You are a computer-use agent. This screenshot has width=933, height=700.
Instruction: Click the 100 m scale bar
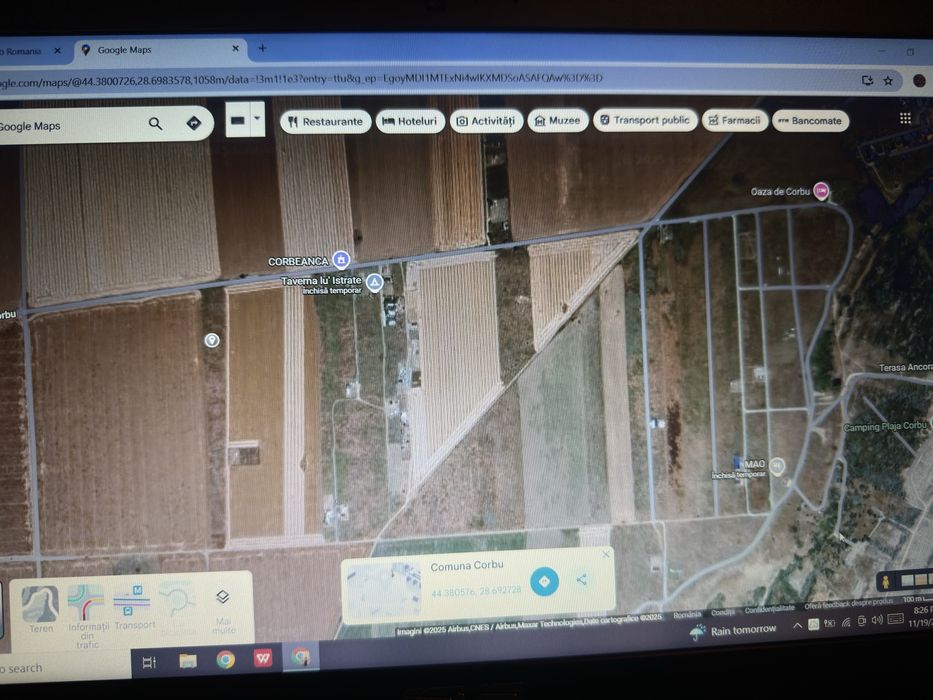(x=917, y=599)
